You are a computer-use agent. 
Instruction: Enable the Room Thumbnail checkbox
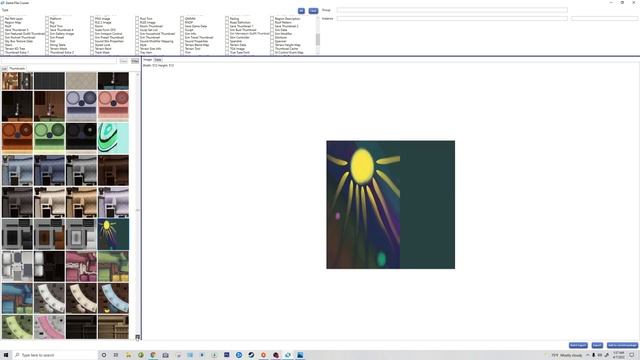[137, 26]
